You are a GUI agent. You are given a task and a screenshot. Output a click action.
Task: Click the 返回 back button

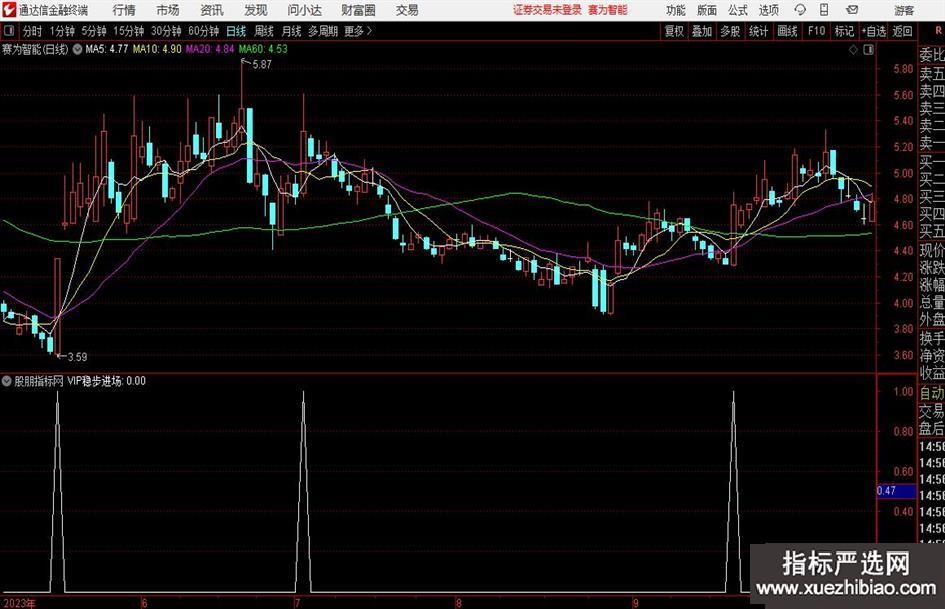tap(902, 31)
